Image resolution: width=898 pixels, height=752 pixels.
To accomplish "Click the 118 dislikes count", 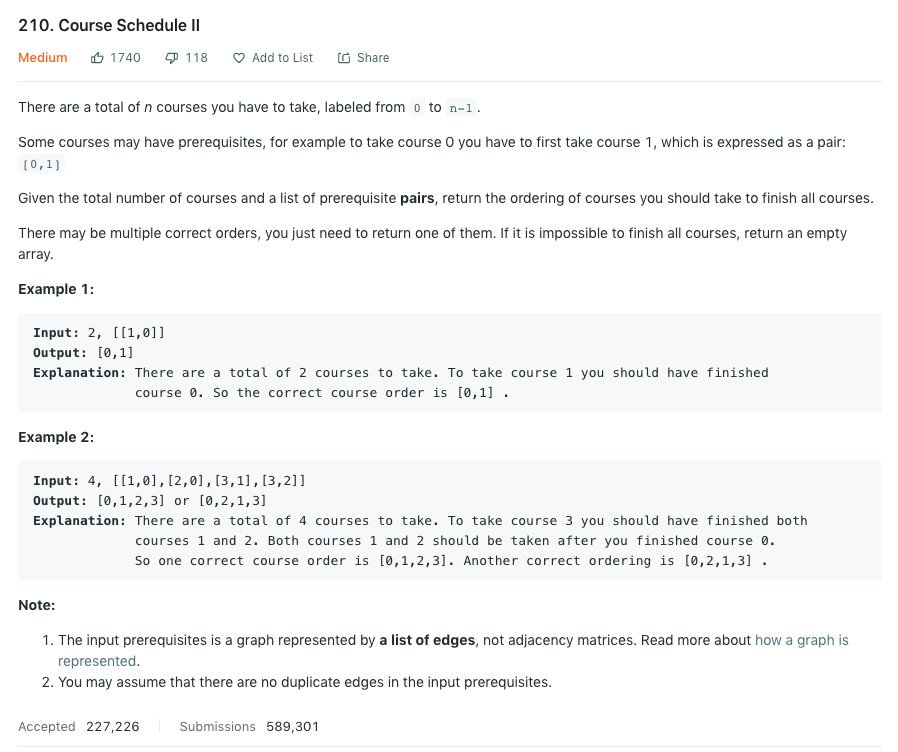I will pyautogui.click(x=196, y=58).
